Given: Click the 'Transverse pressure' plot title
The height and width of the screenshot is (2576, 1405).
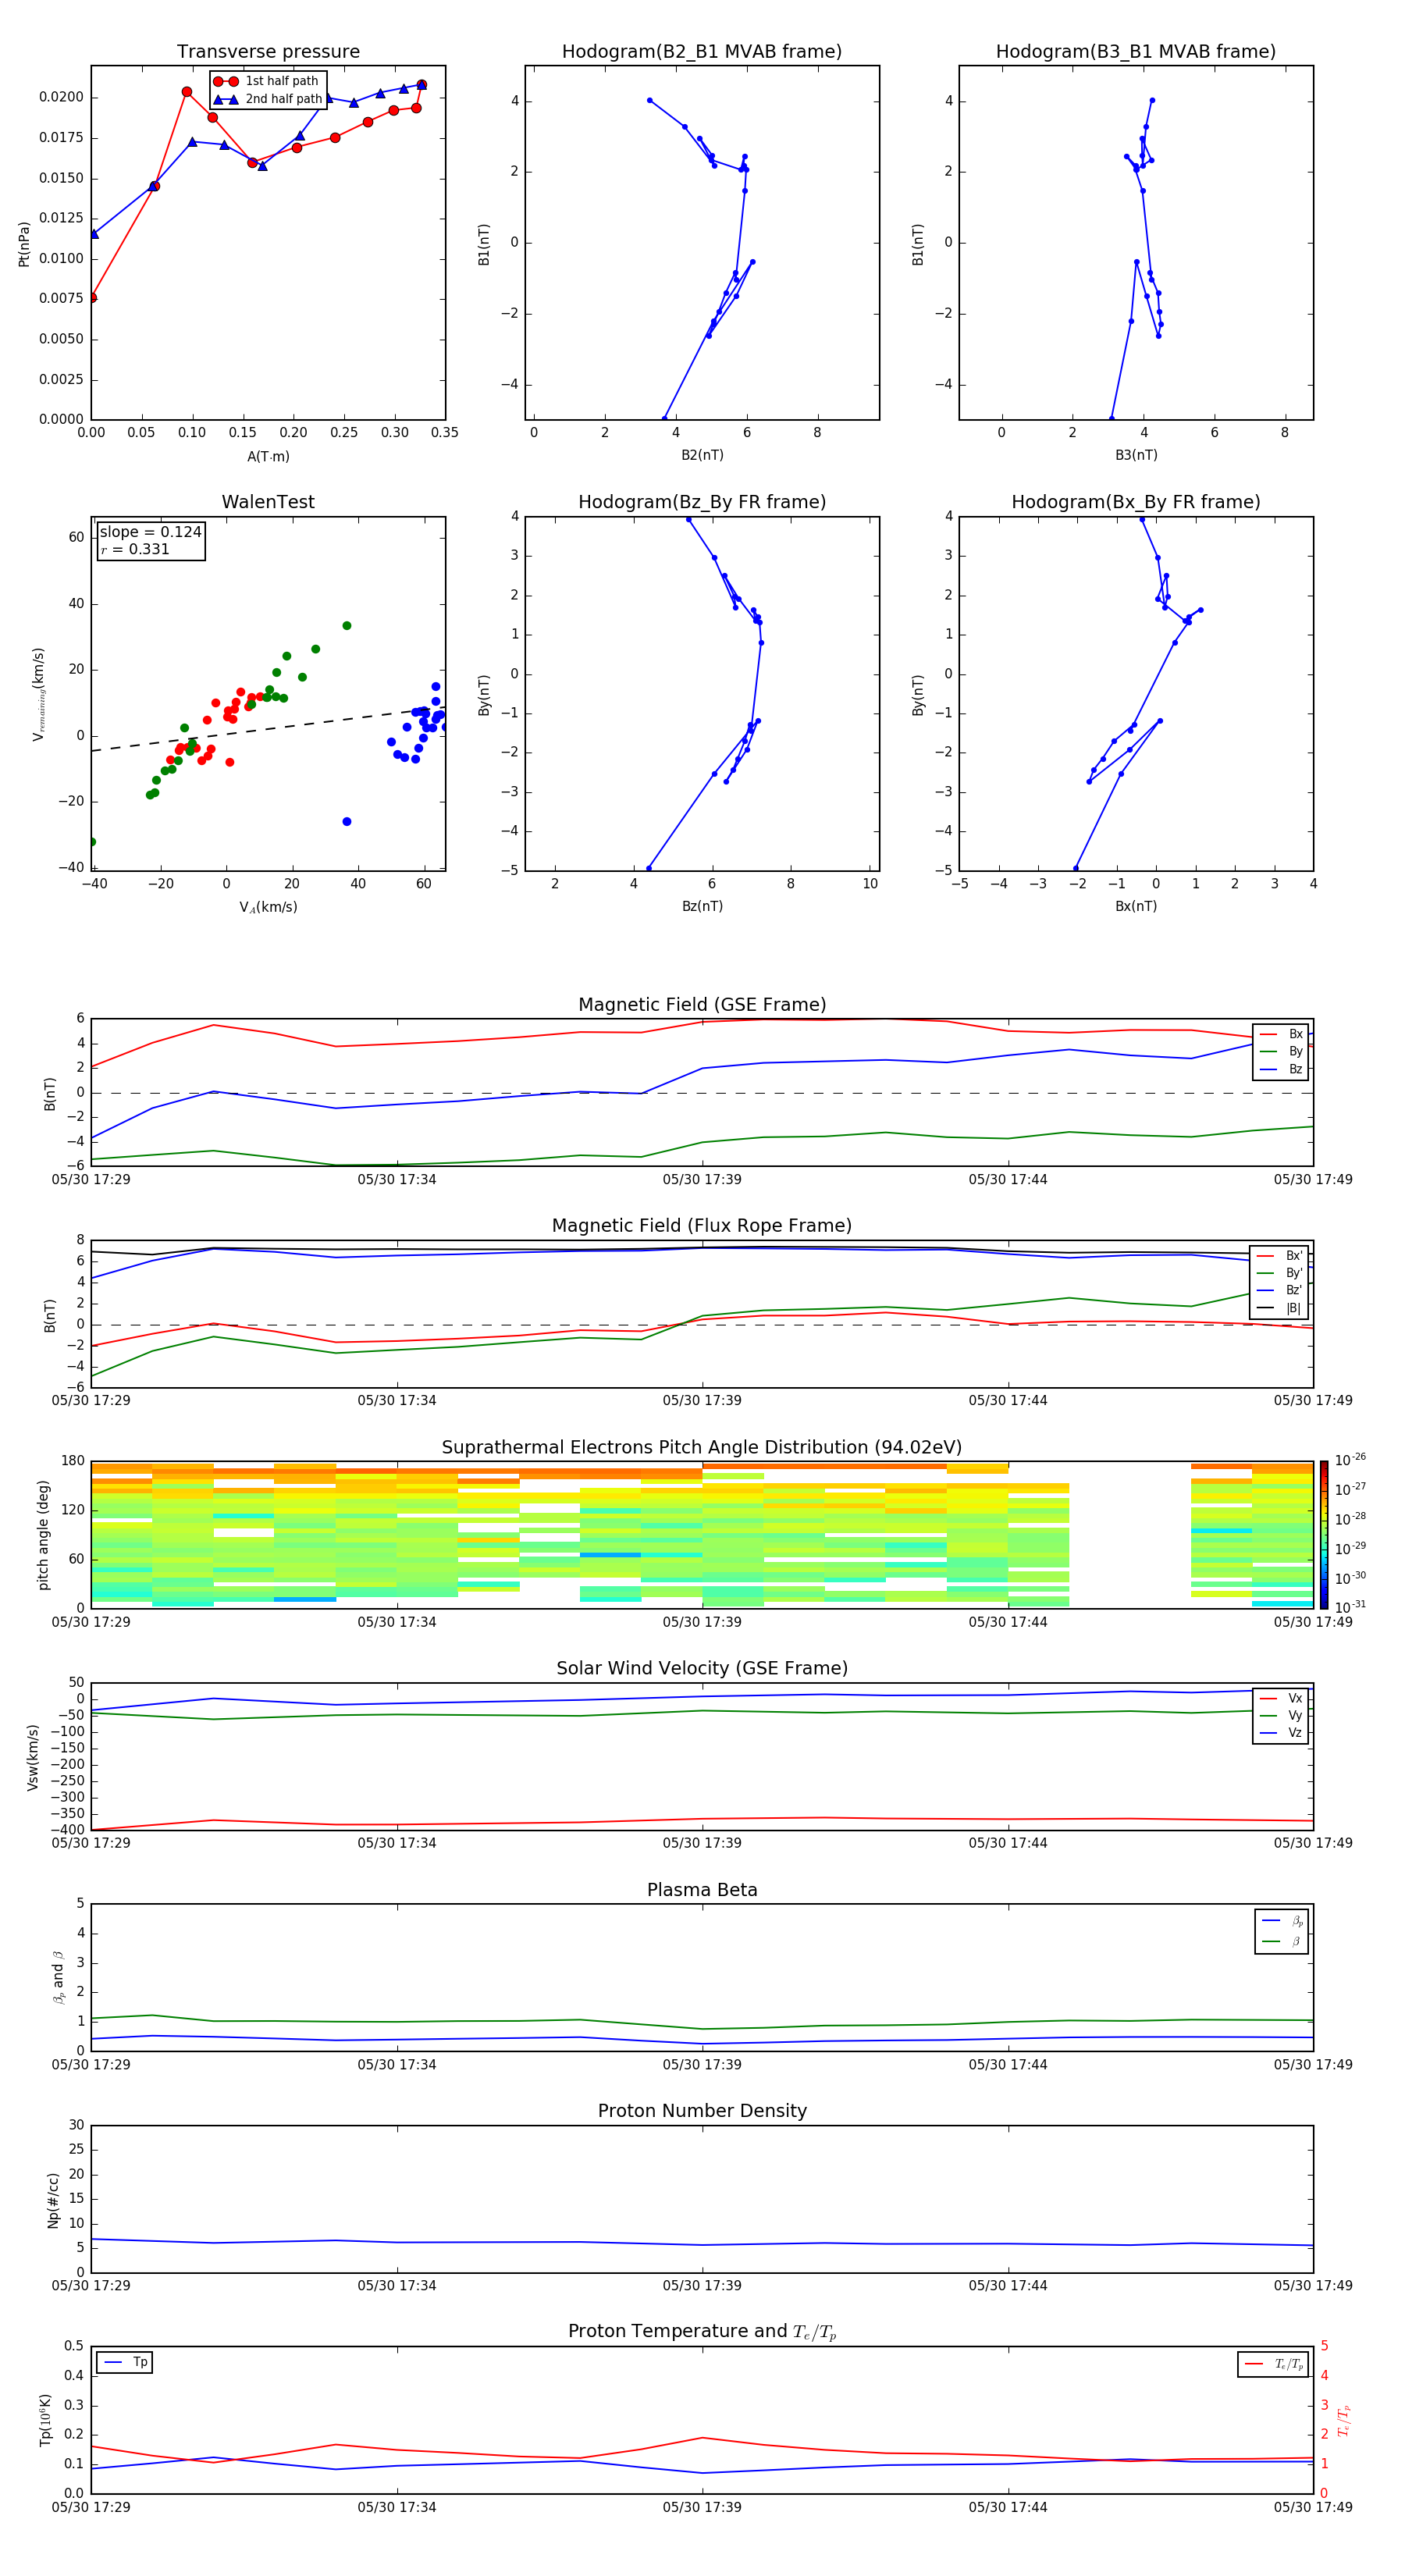Looking at the screenshot, I should 268,51.
